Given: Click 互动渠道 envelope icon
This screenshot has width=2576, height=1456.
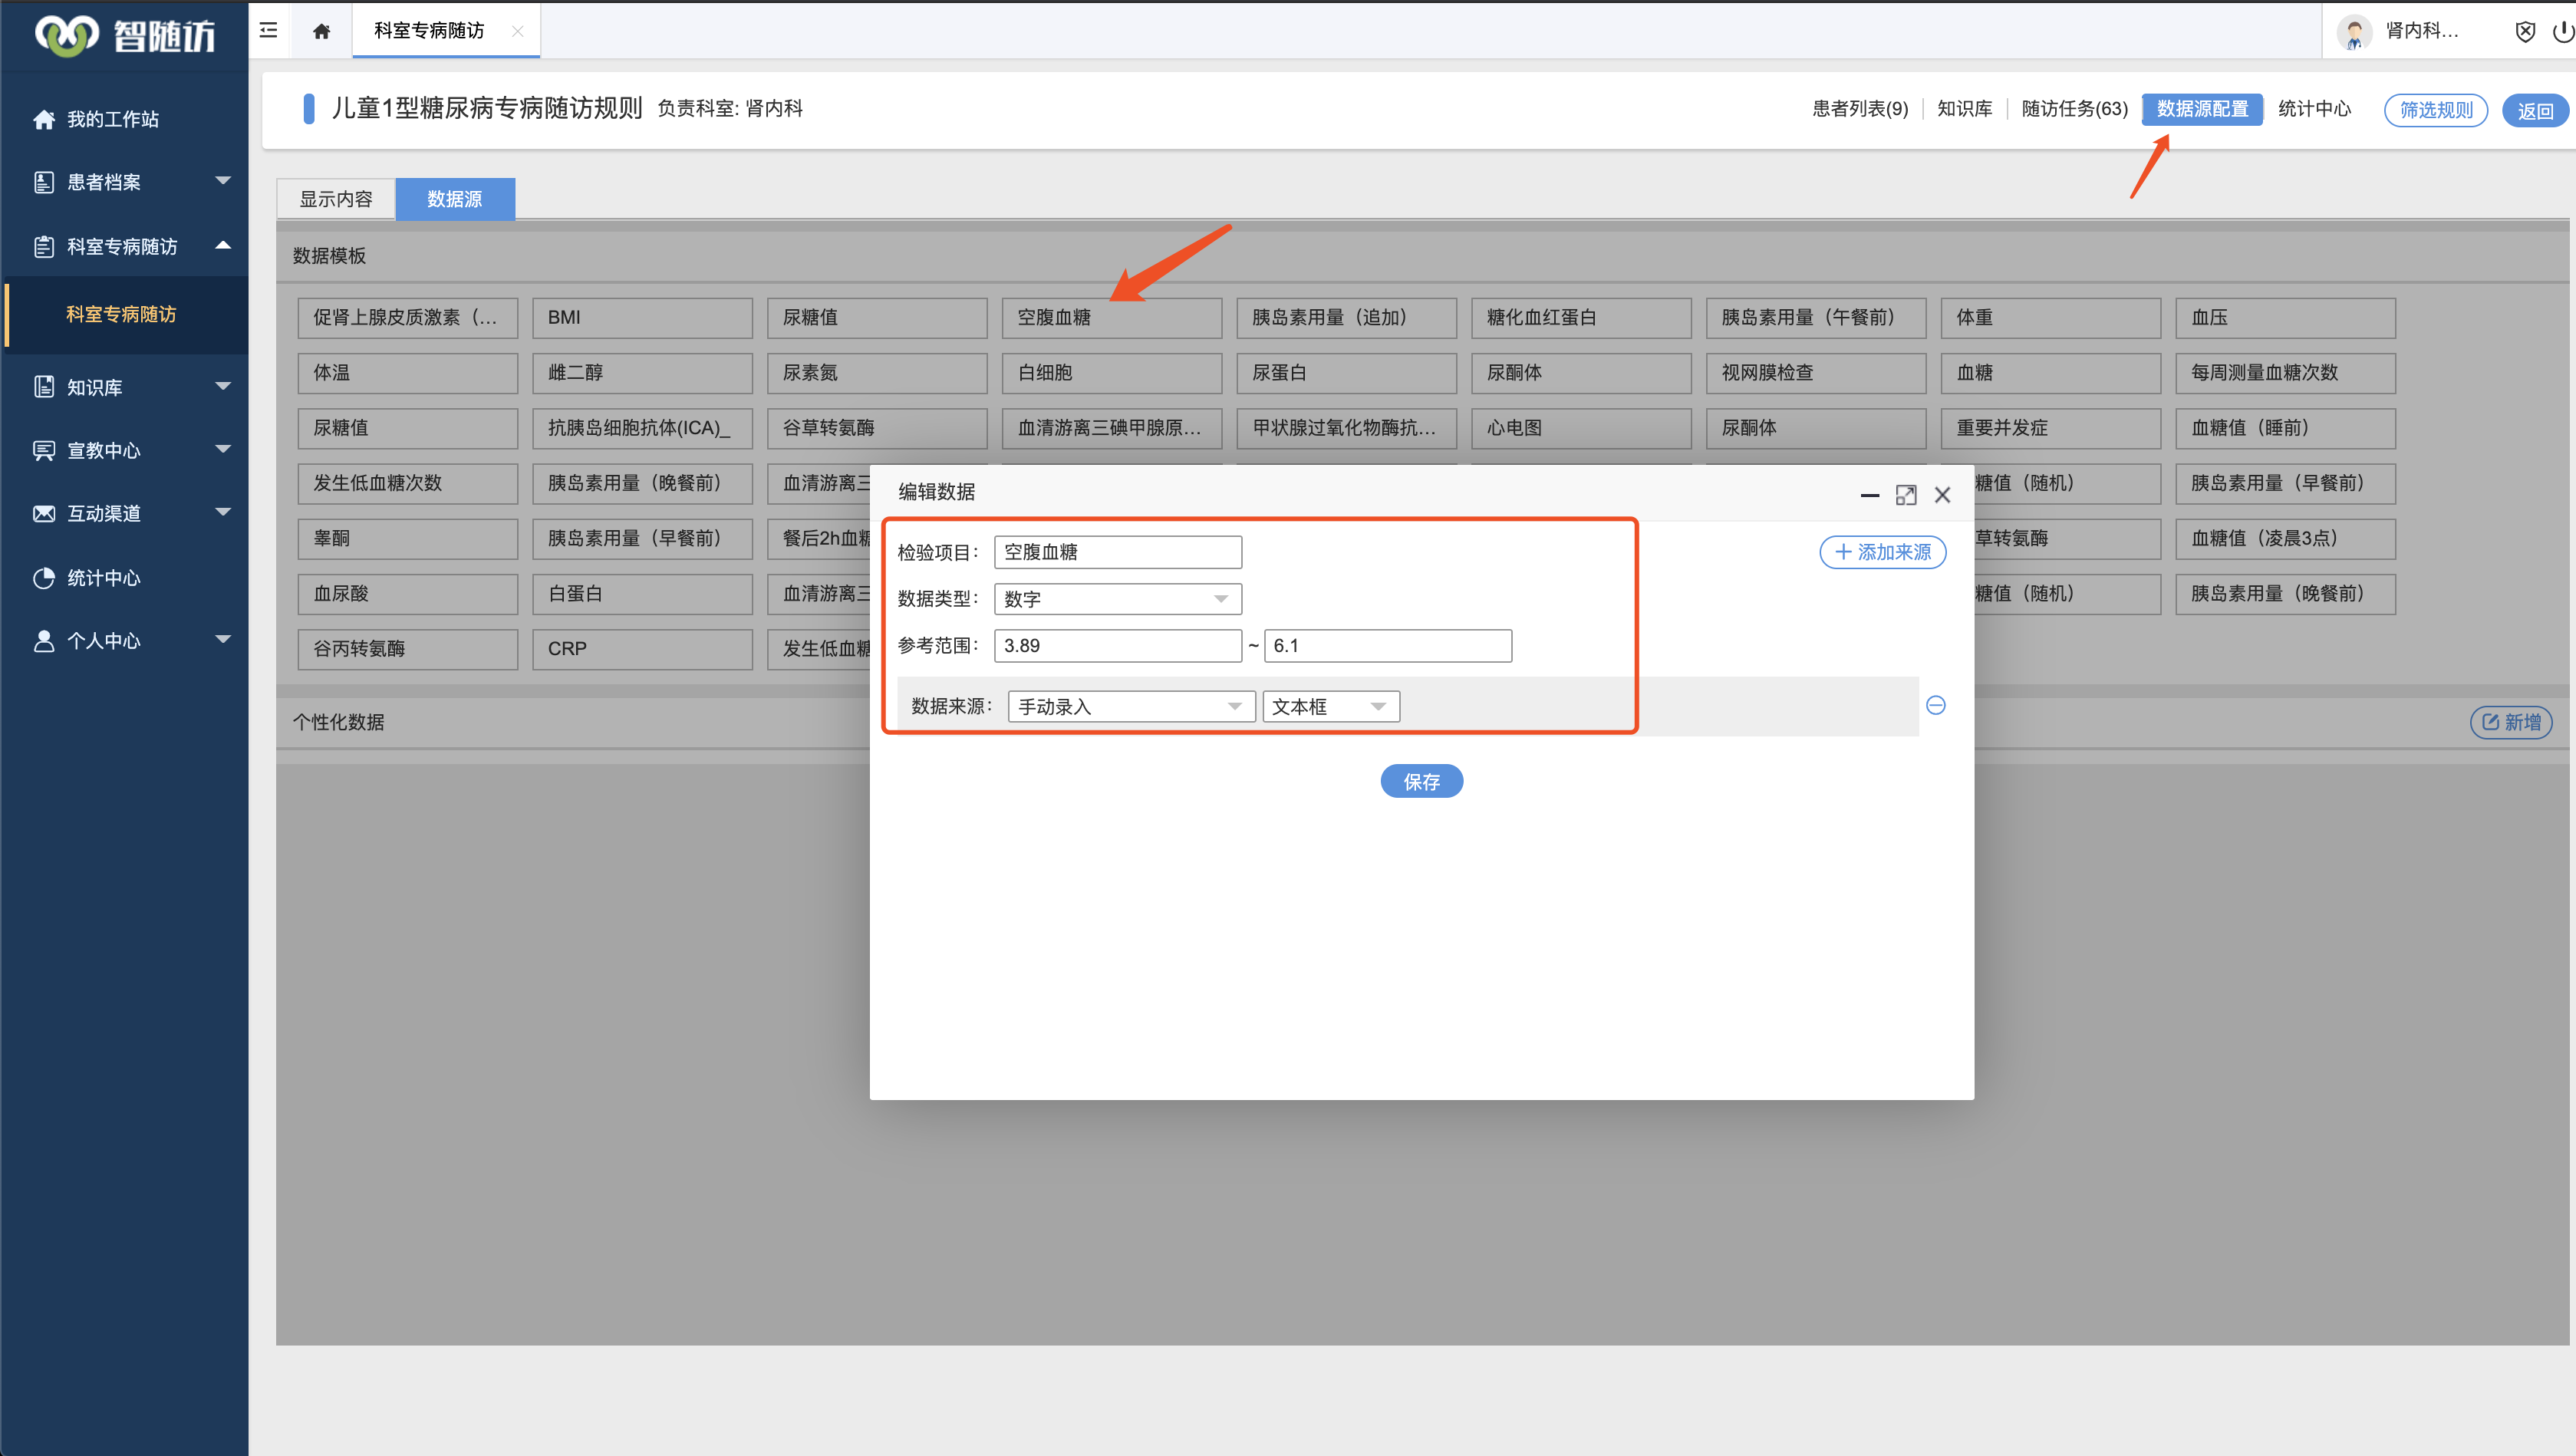Looking at the screenshot, I should [x=44, y=513].
